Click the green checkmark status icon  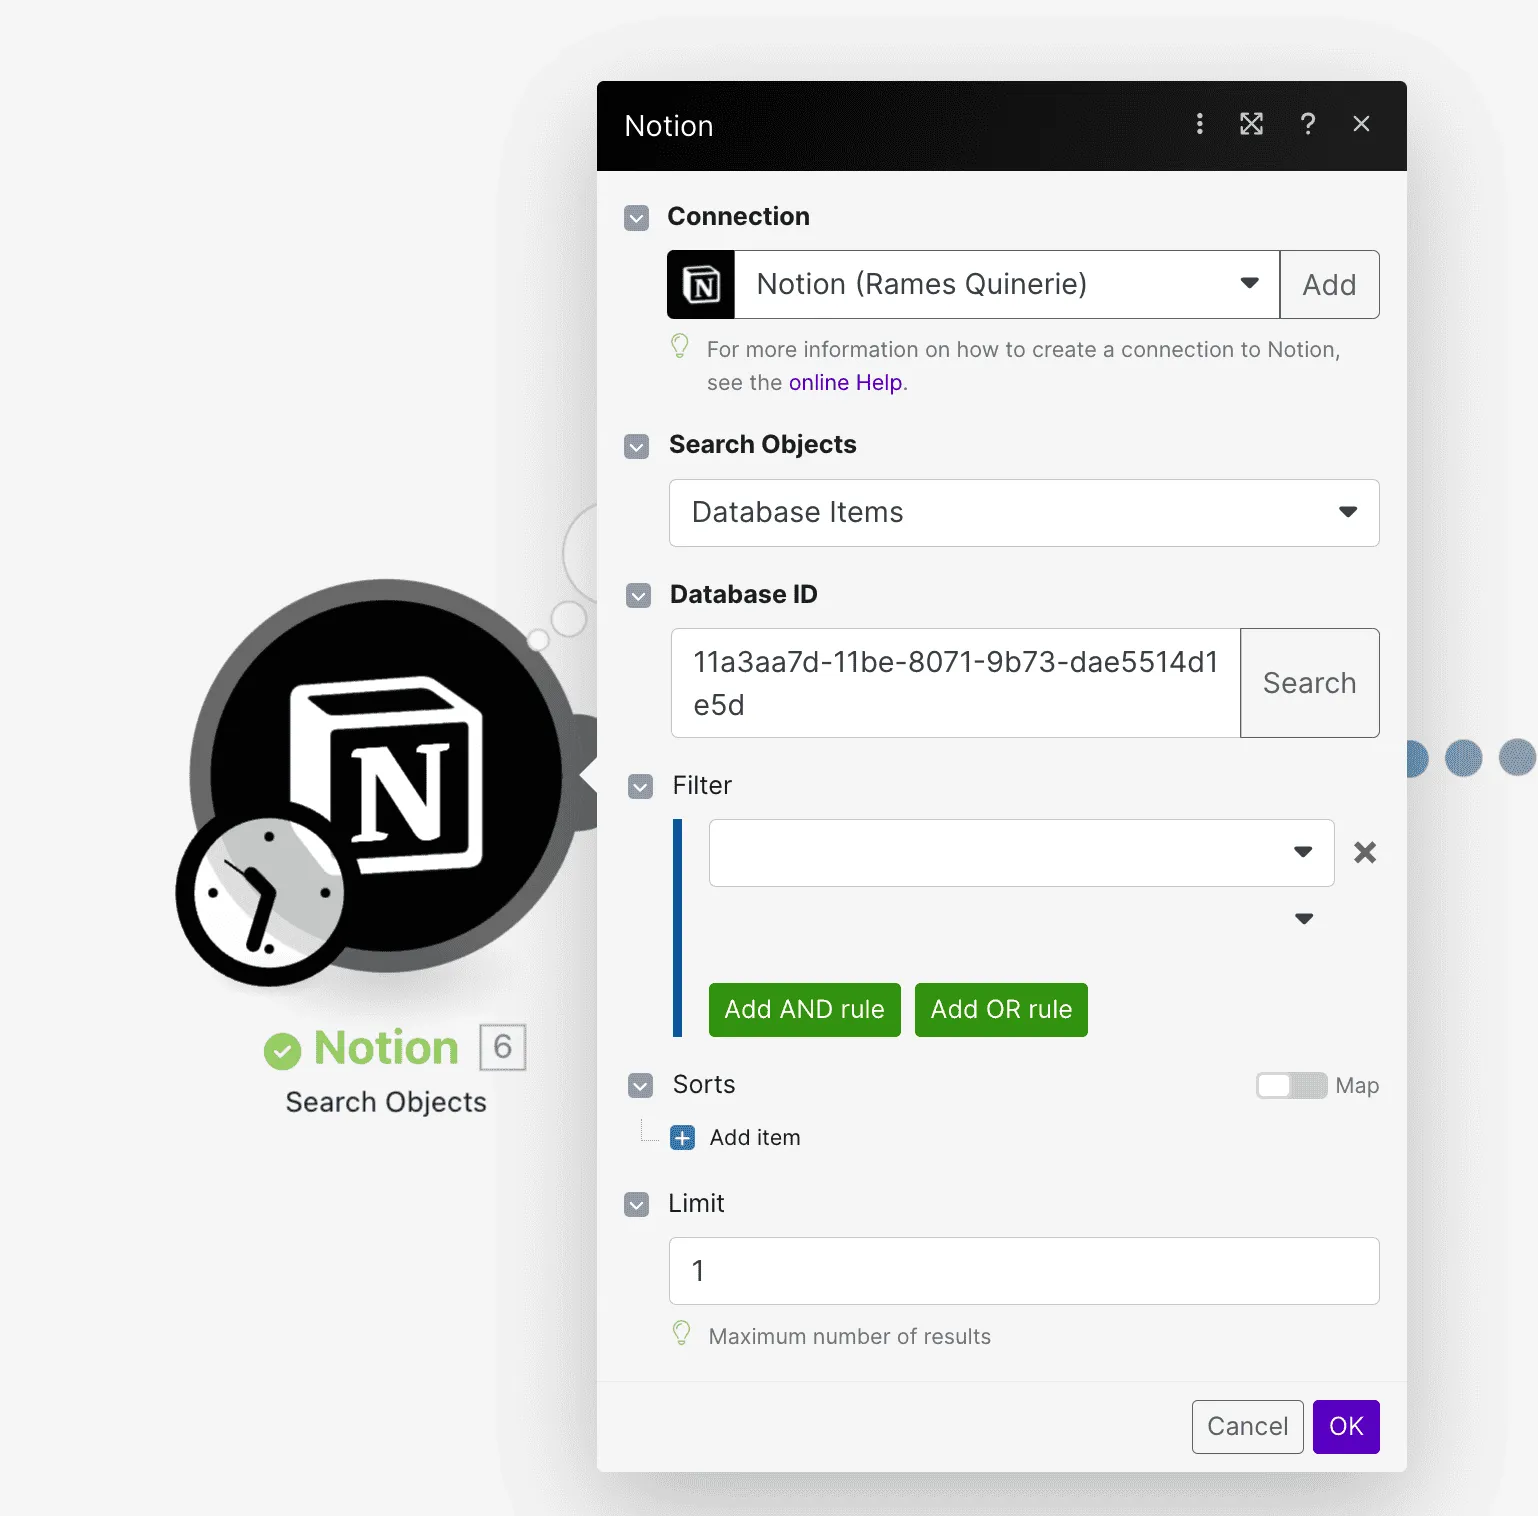[282, 1051]
